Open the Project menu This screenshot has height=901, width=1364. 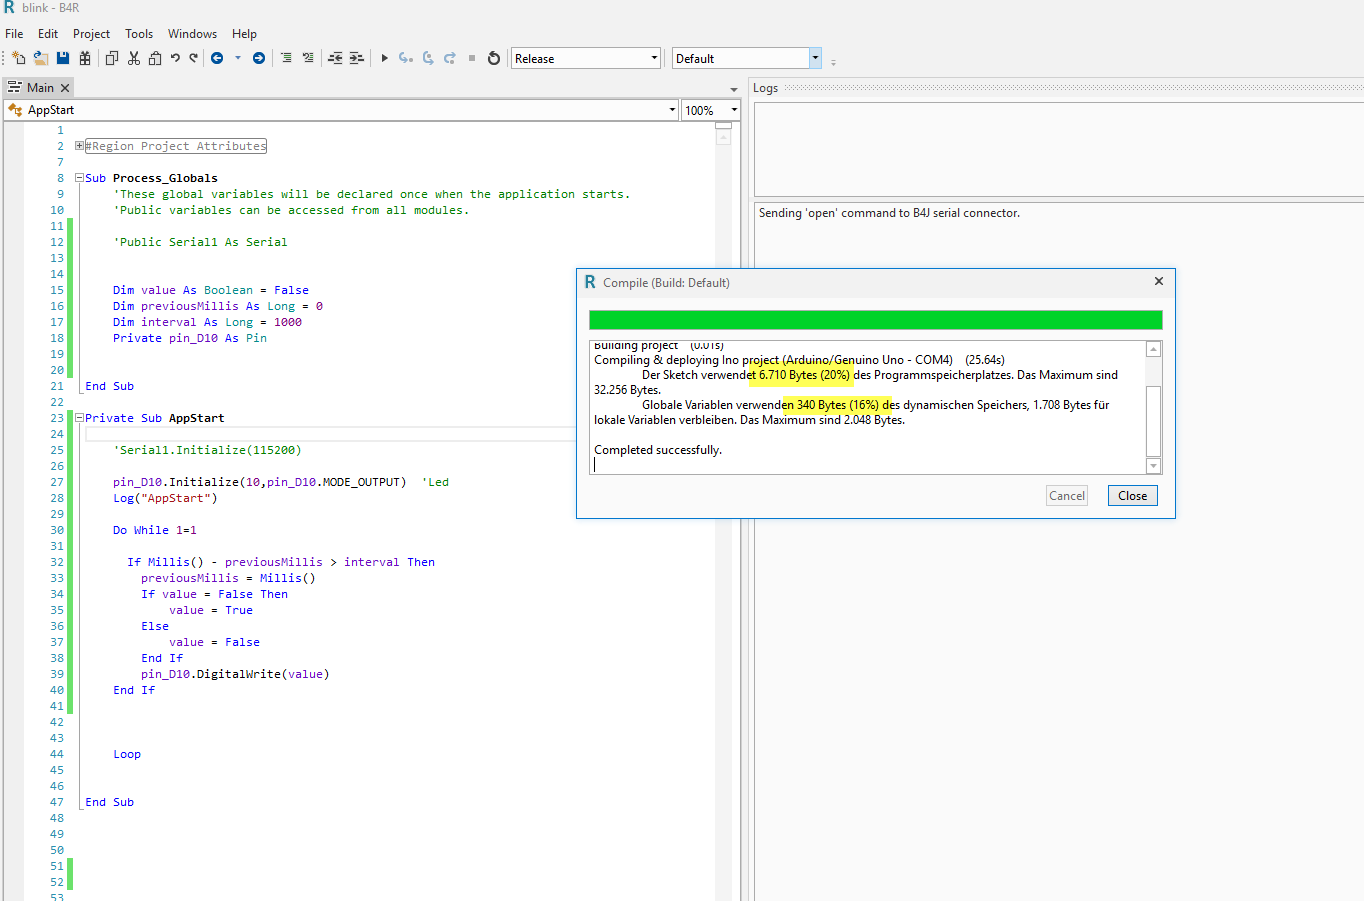pyautogui.click(x=91, y=34)
